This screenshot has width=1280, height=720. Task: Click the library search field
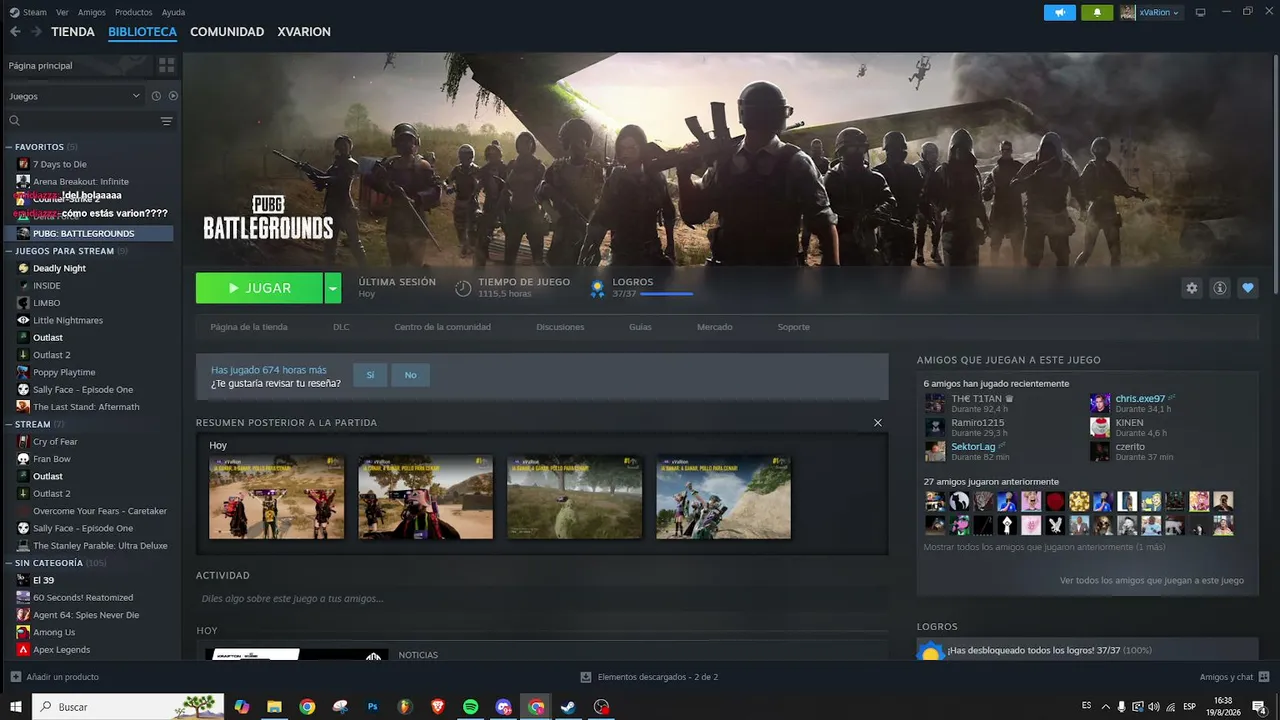tap(82, 121)
